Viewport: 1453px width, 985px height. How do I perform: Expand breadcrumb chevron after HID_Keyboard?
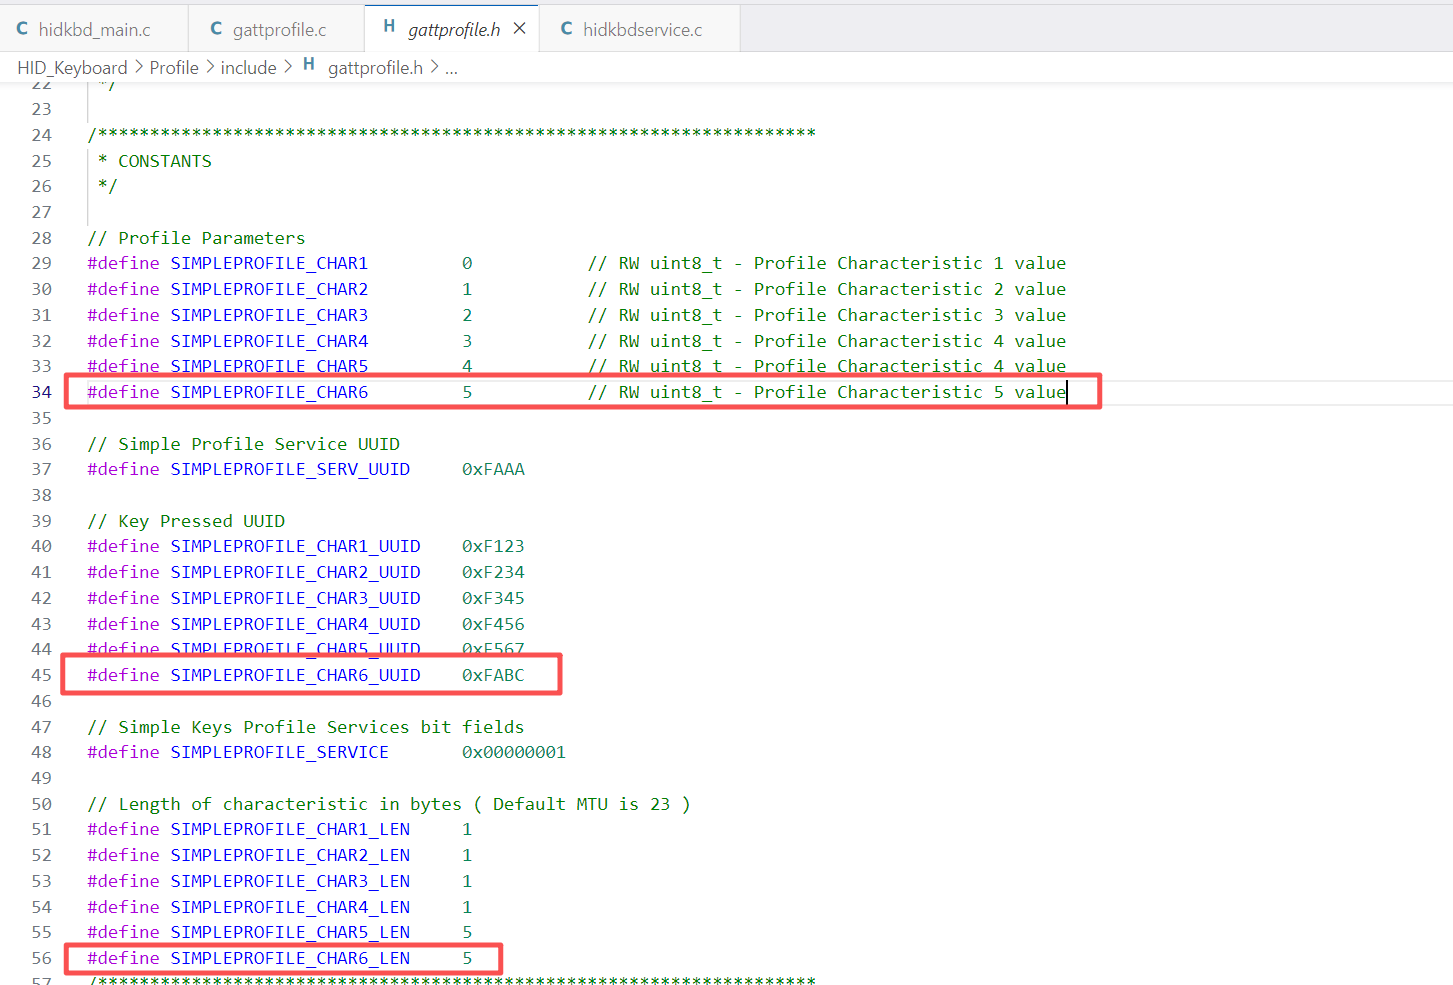click(139, 67)
